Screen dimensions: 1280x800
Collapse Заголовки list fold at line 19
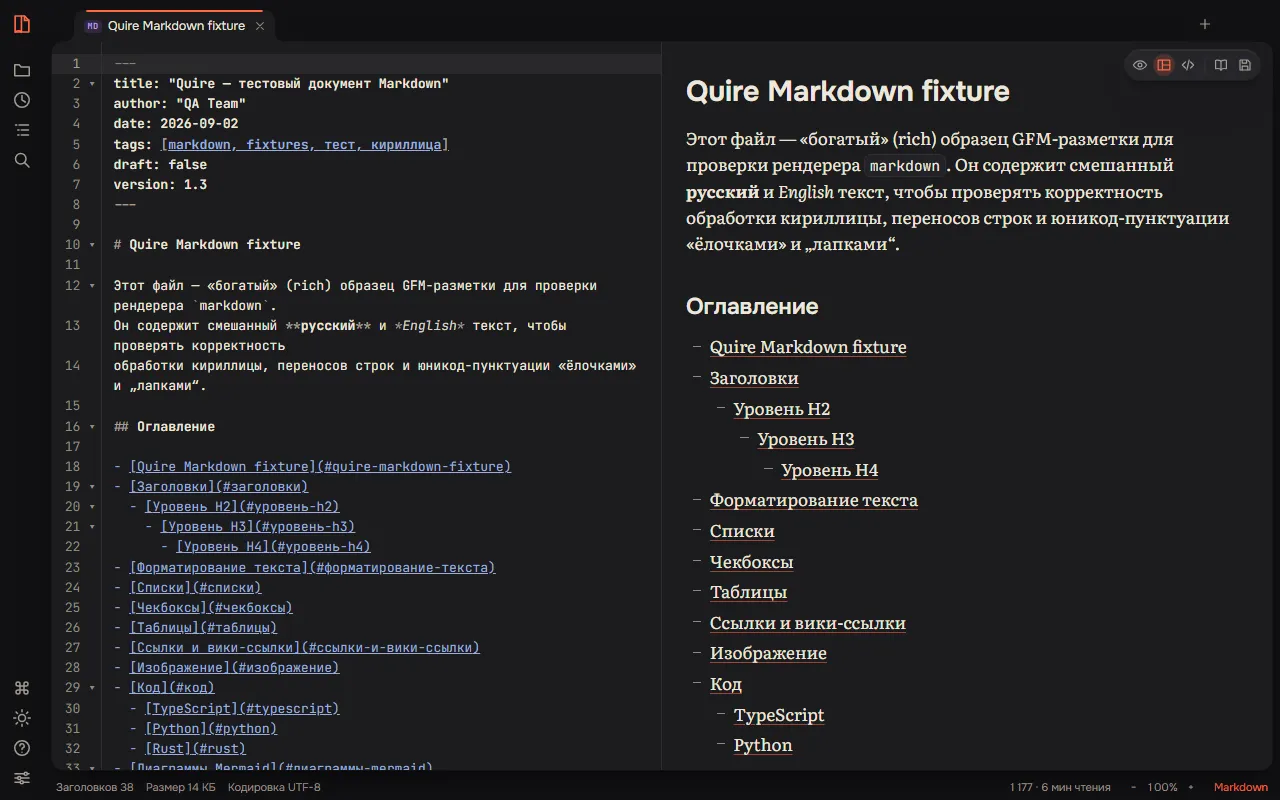click(92, 487)
